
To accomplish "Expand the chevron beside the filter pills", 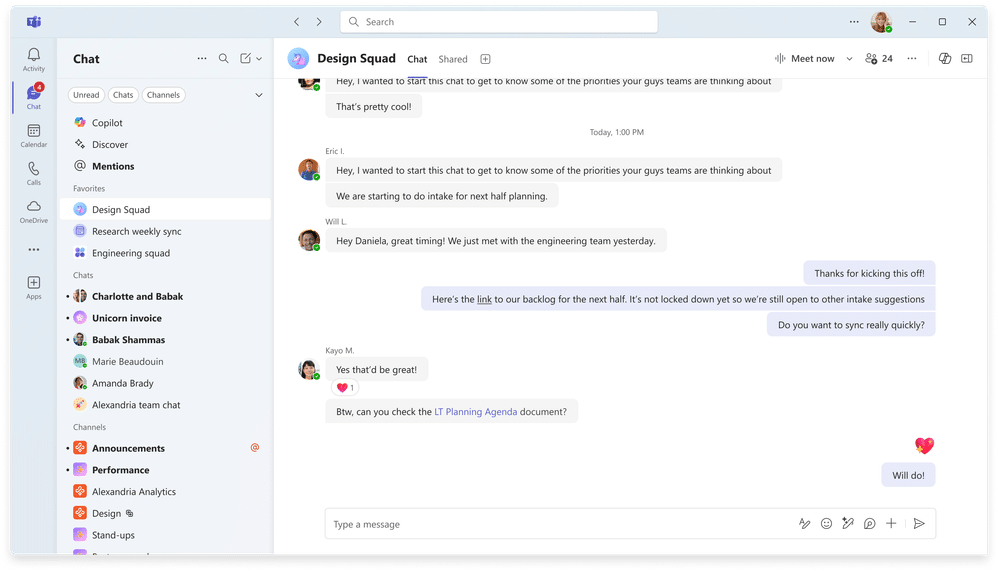I will [259, 95].
